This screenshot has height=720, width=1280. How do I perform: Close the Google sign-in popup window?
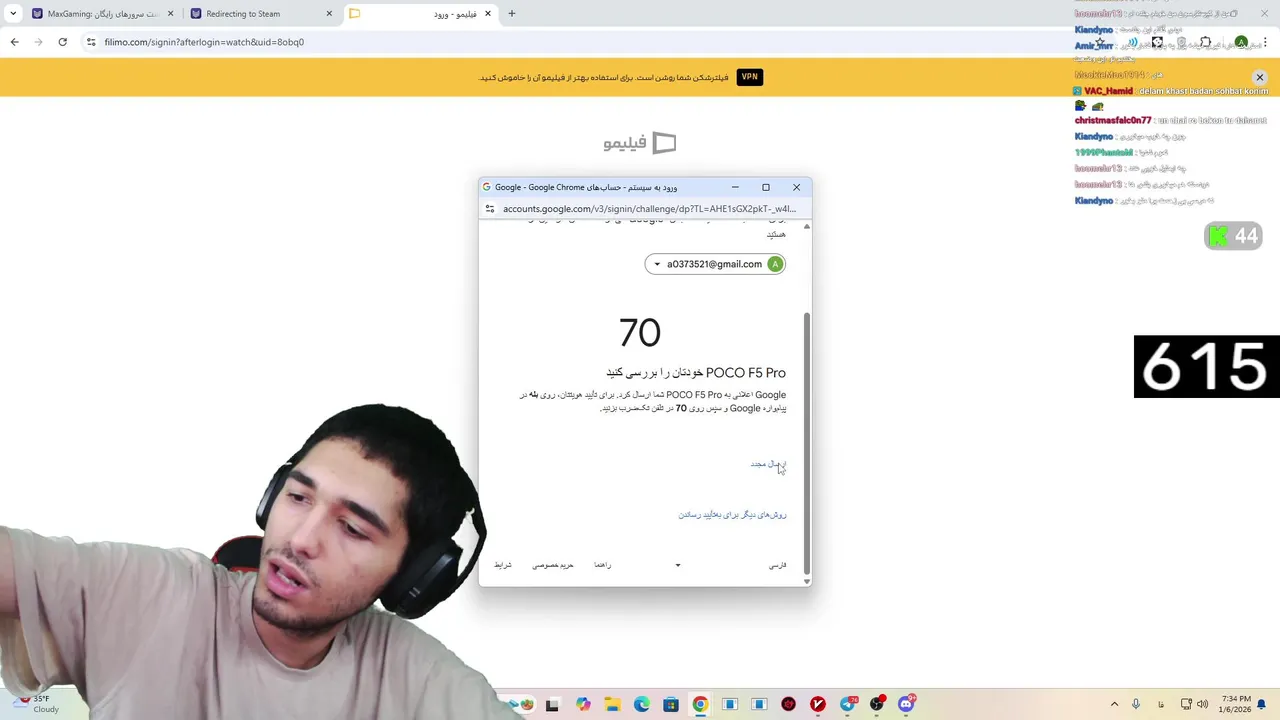coord(796,187)
